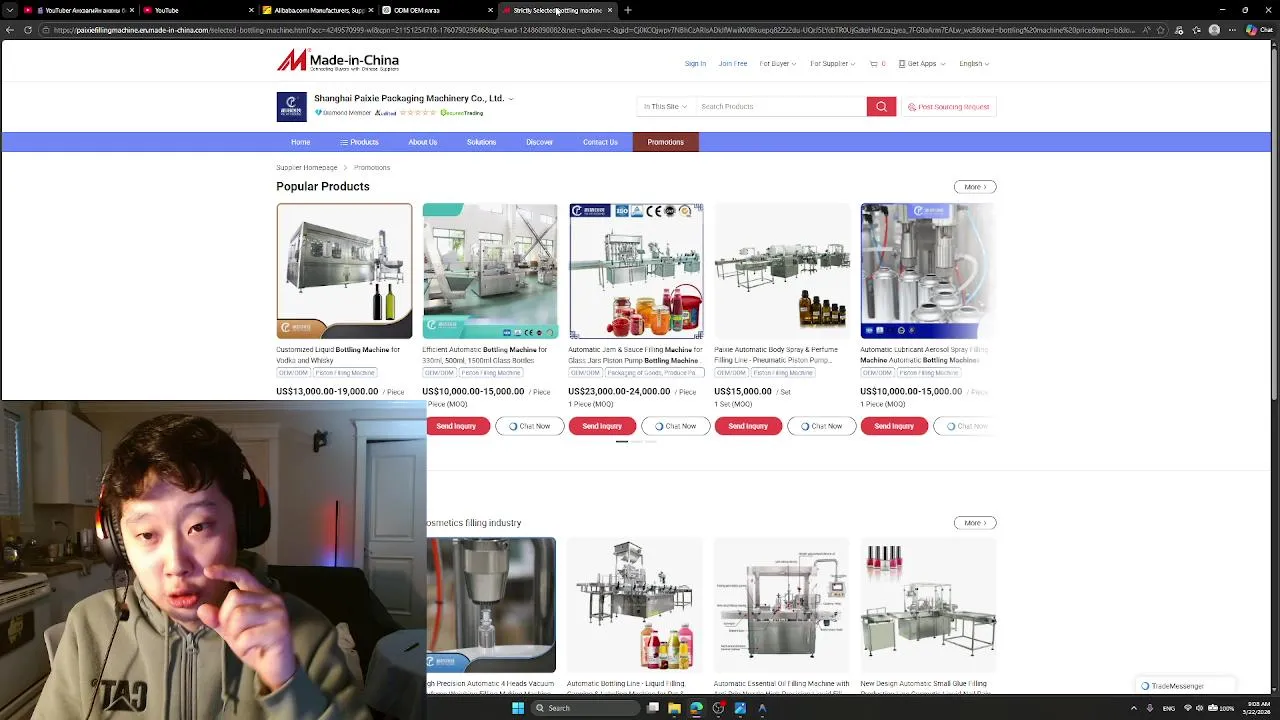Click More beside Popular Products
The image size is (1280, 720).
point(975,187)
